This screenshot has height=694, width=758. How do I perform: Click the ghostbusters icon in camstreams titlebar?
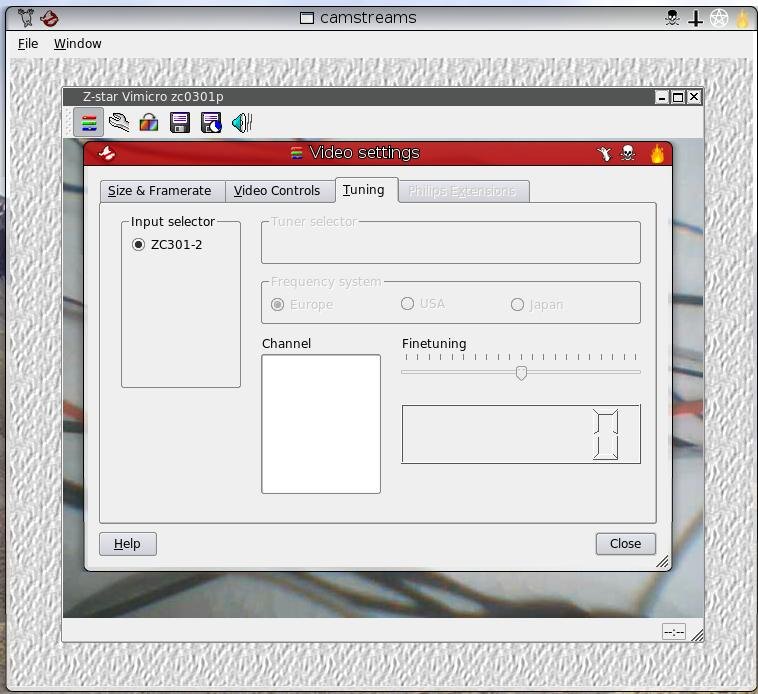(49, 18)
